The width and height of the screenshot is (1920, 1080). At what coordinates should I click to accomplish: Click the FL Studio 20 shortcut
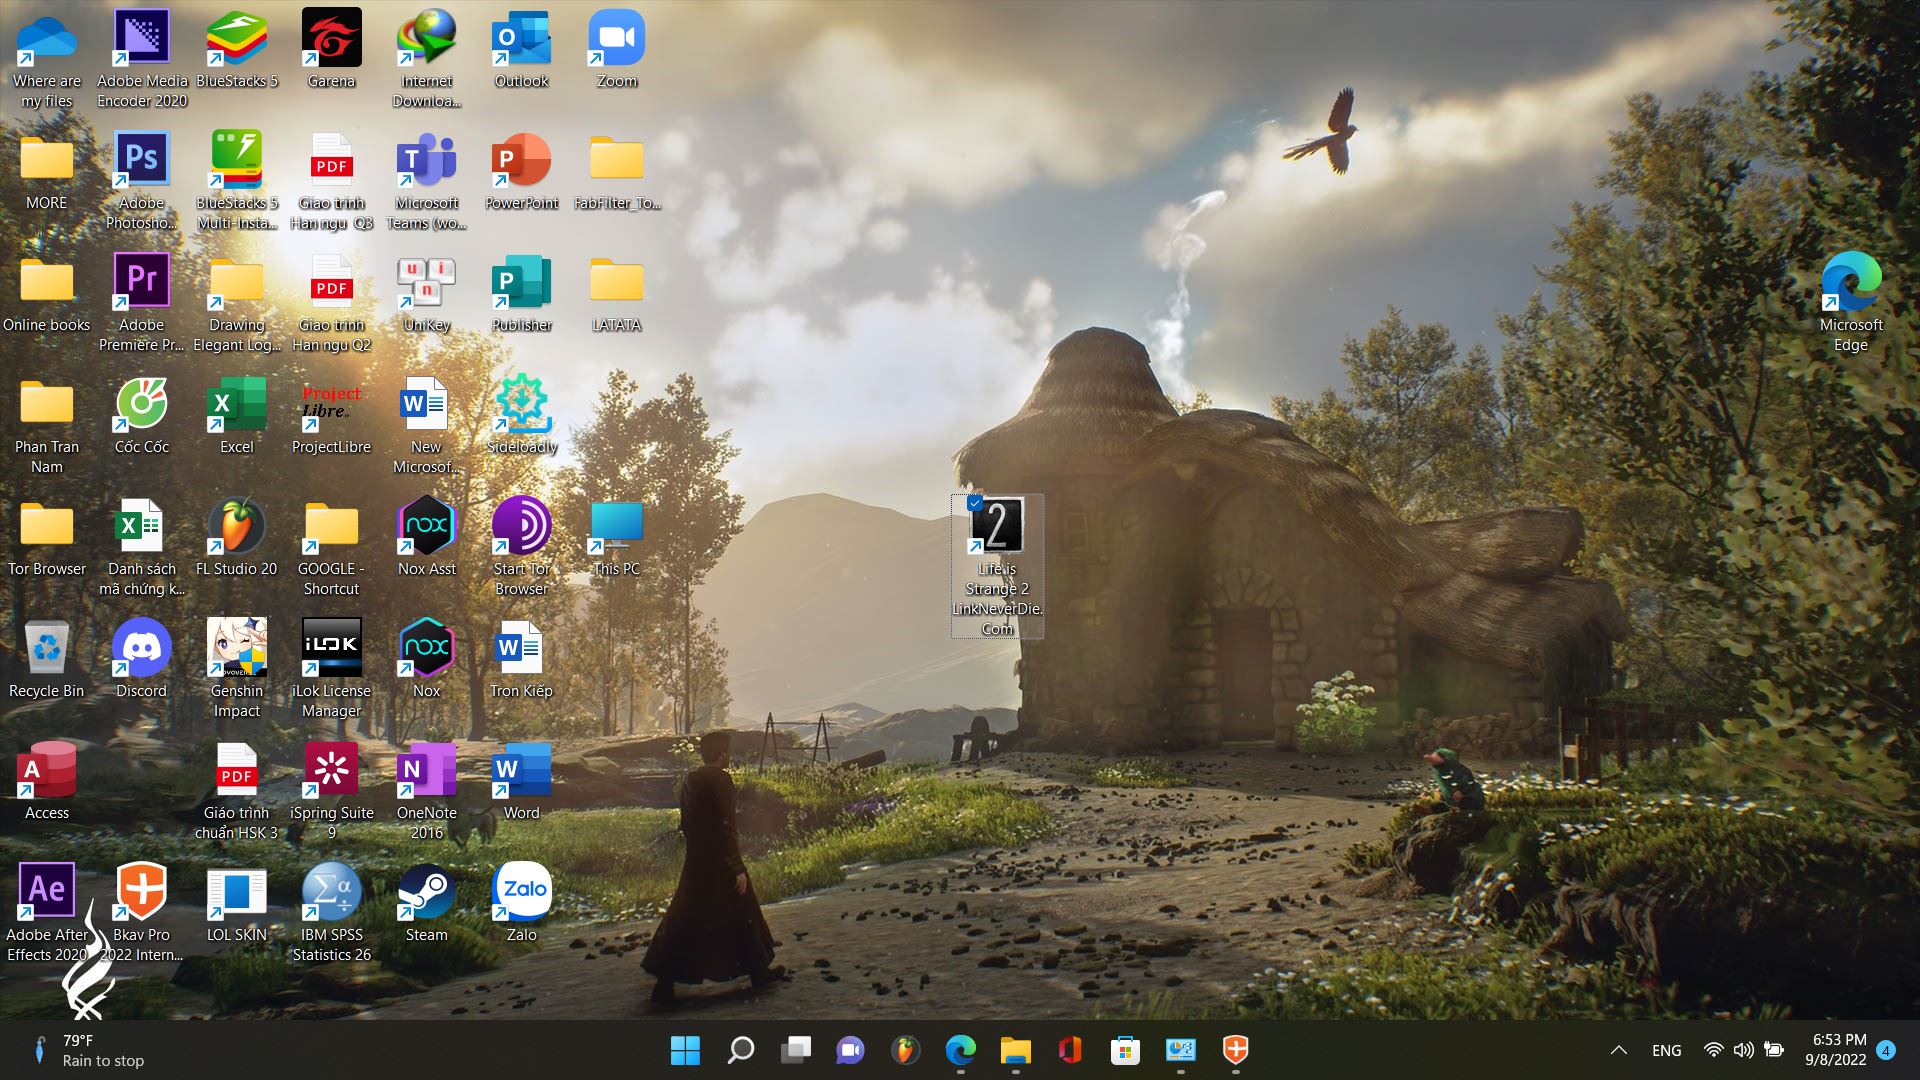pos(236,527)
